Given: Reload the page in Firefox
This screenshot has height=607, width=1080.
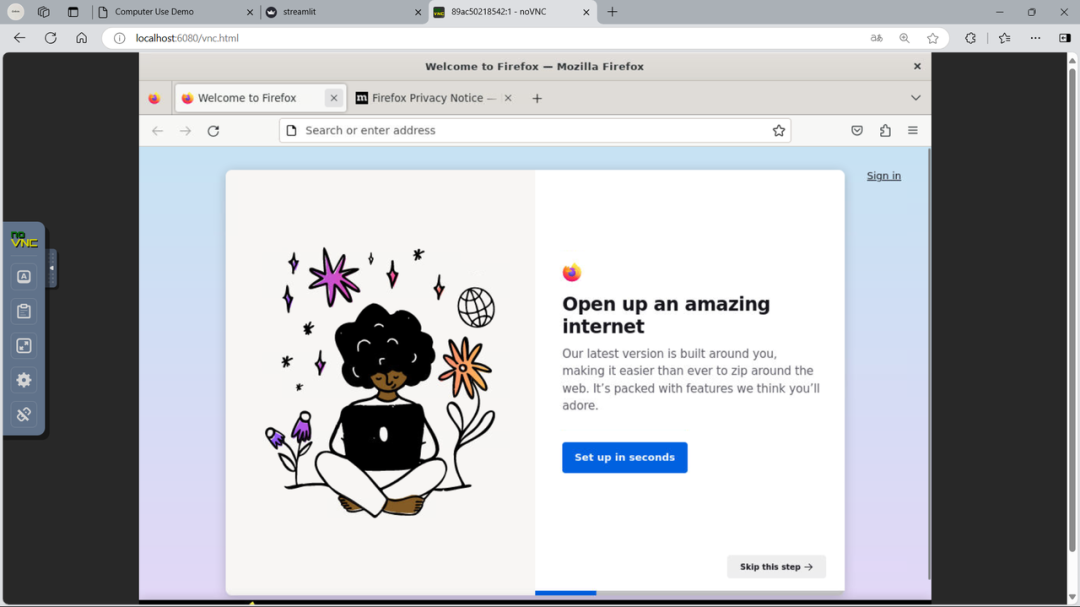Looking at the screenshot, I should pyautogui.click(x=214, y=130).
